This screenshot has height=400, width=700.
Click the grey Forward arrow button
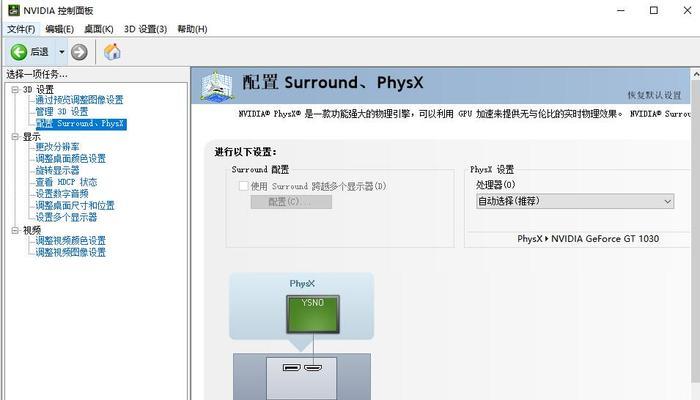[x=79, y=52]
